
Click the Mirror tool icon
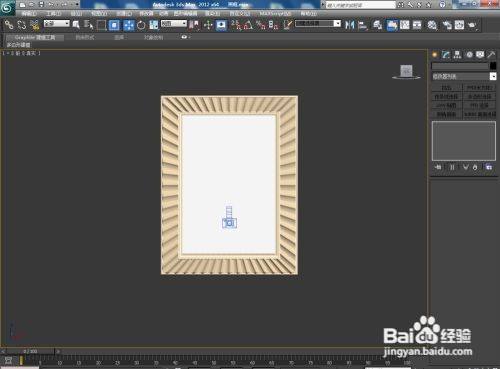349,25
